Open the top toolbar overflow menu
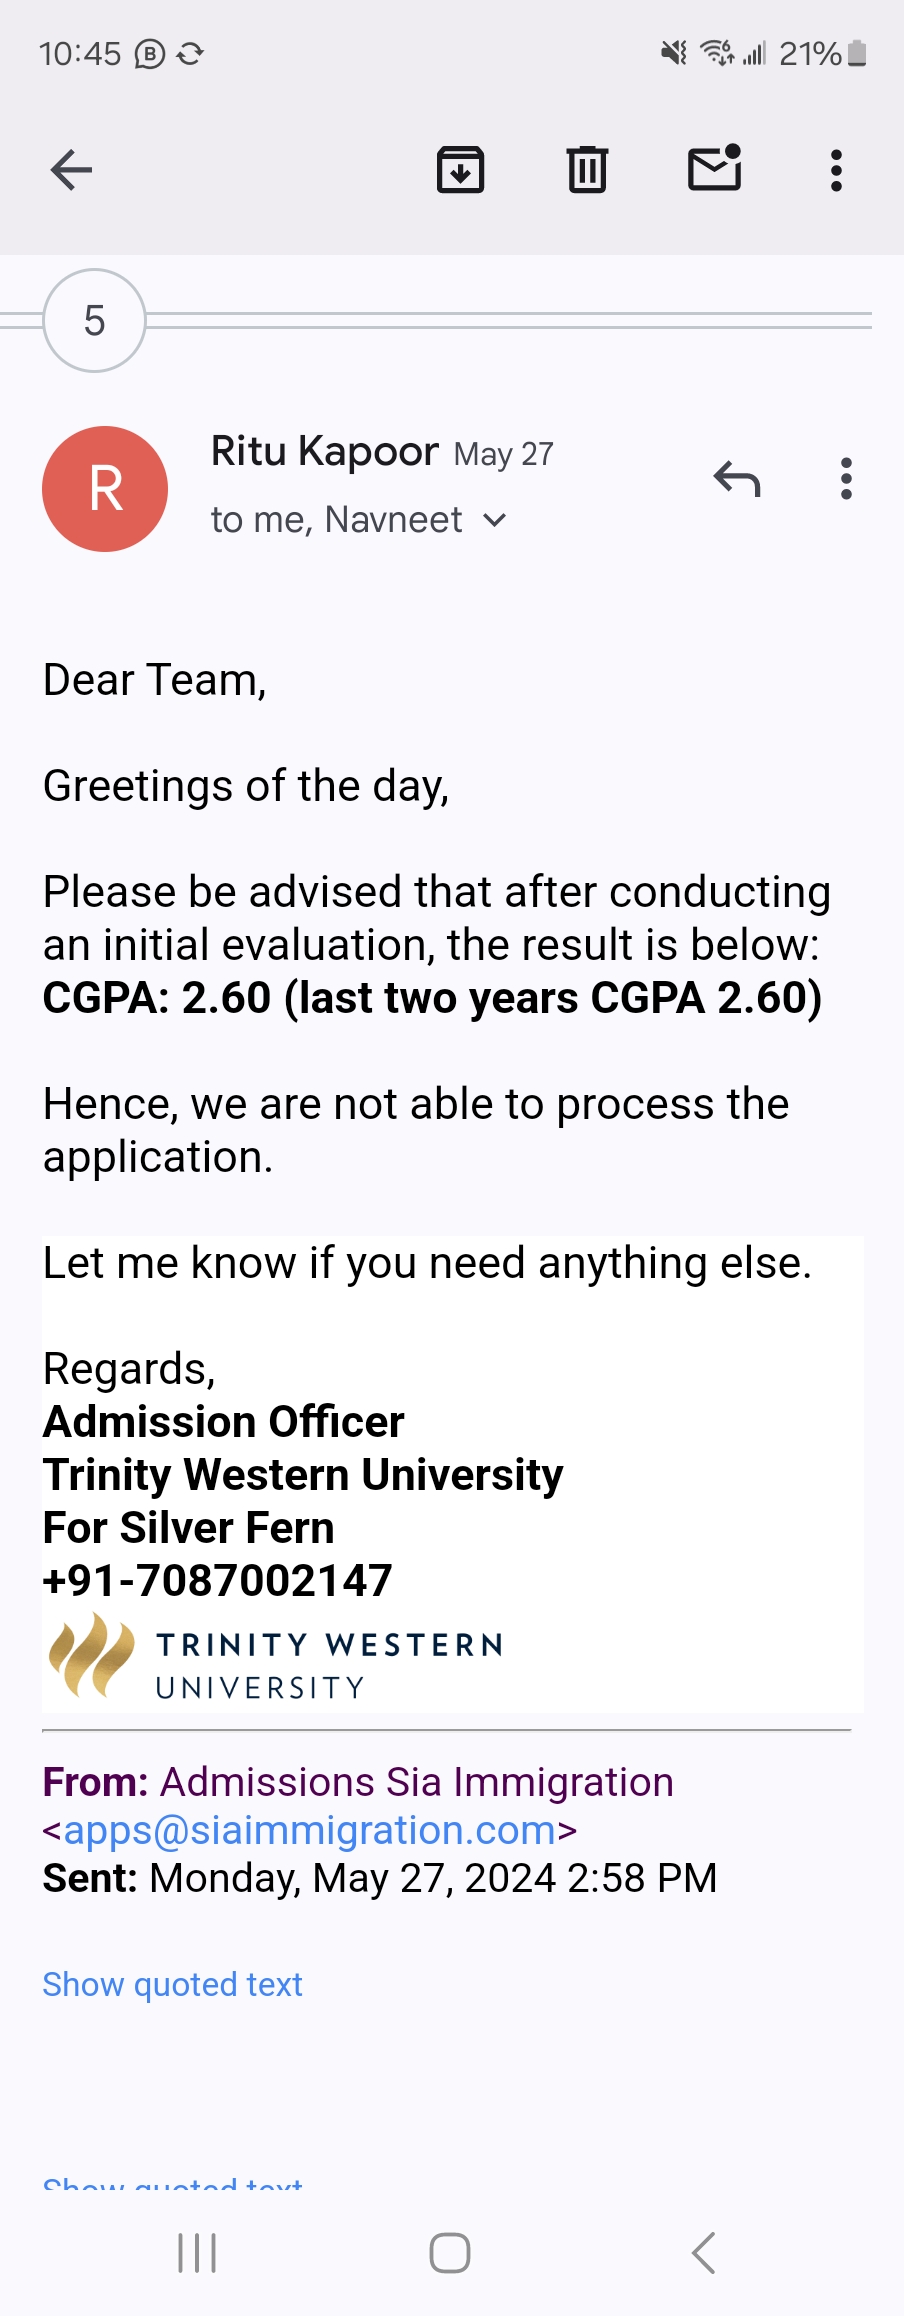 point(837,170)
